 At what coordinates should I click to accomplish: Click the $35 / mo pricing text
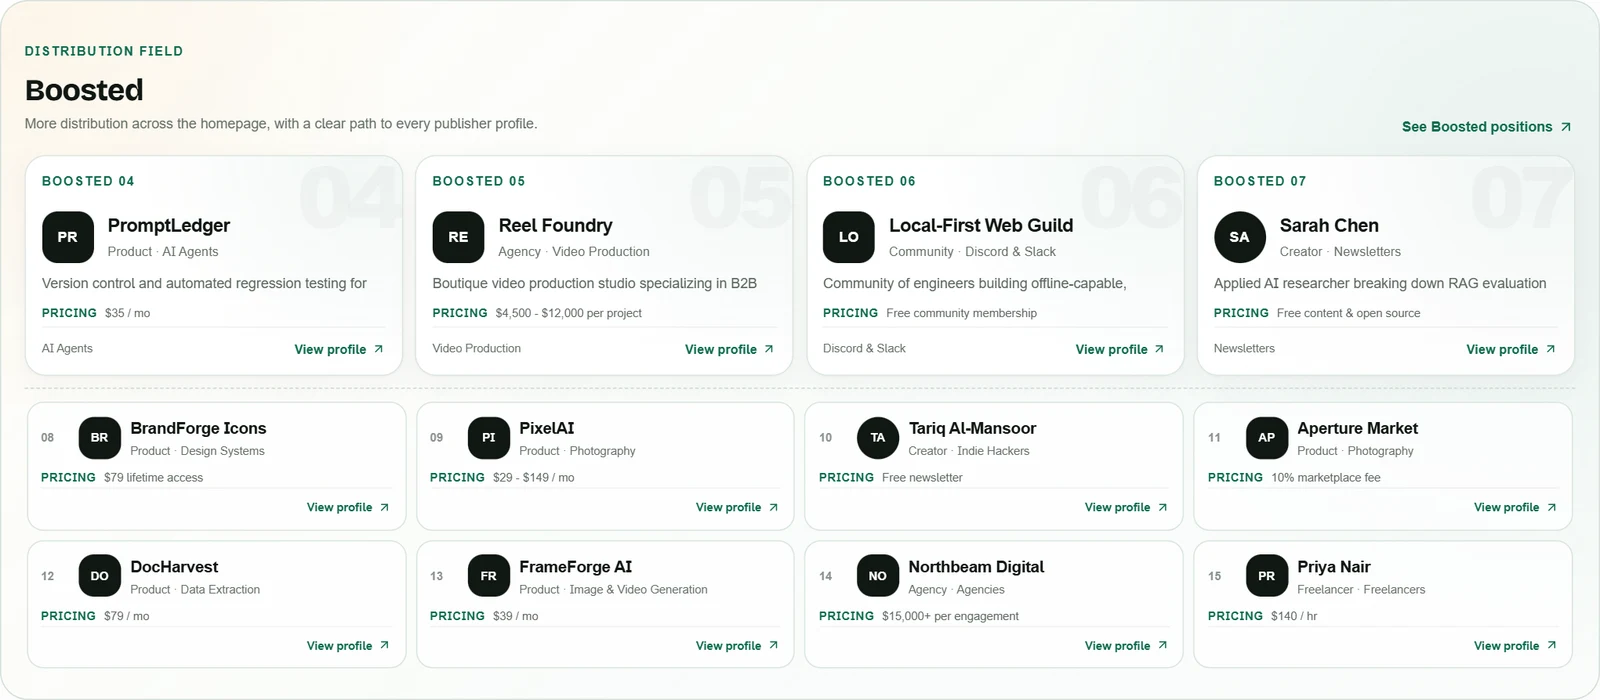(x=127, y=313)
